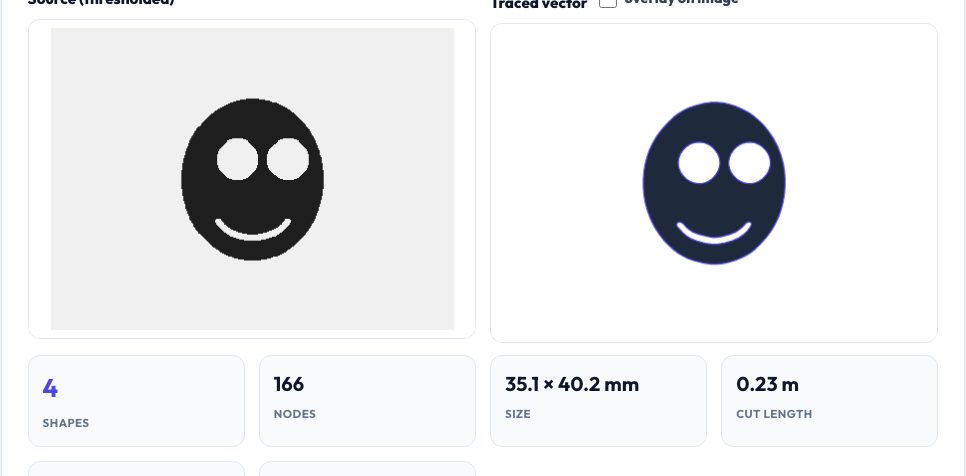
Task: Click the Traced vector heading label
Action: coord(538,4)
